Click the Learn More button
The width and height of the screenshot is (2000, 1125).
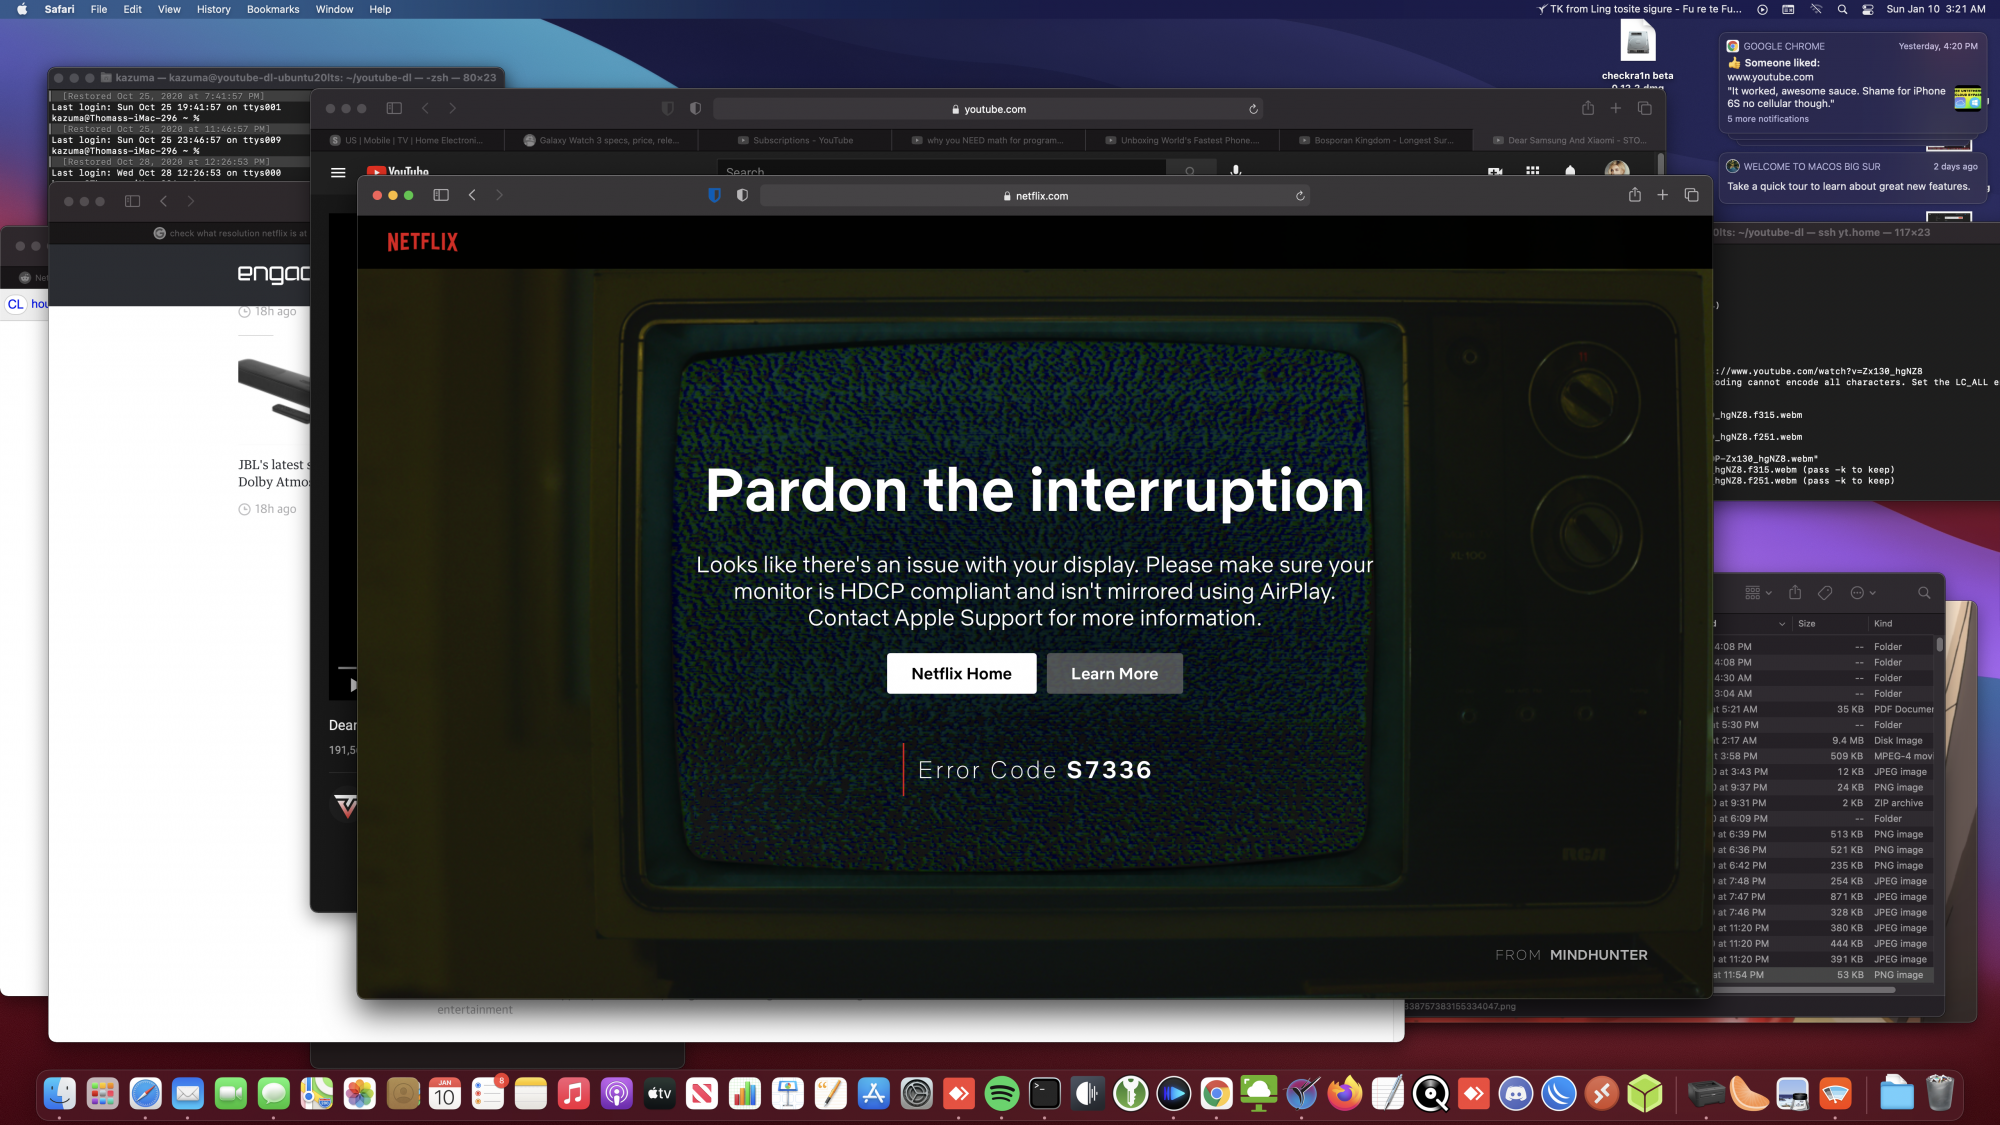click(x=1114, y=673)
